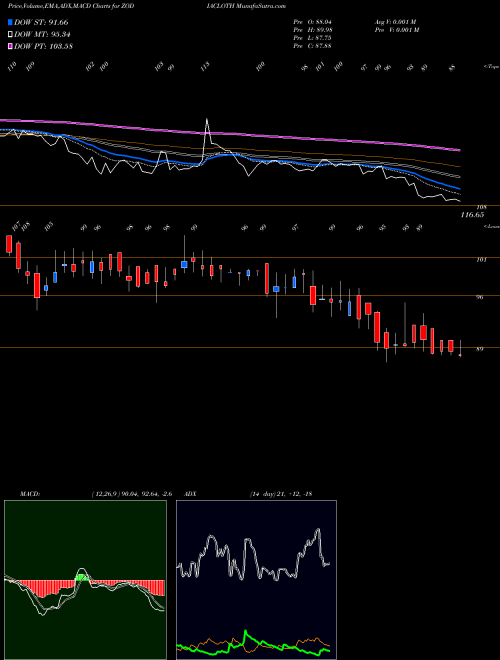Select the 'Pre O: 88.04' open value
This screenshot has width=500, height=660.
313,22
